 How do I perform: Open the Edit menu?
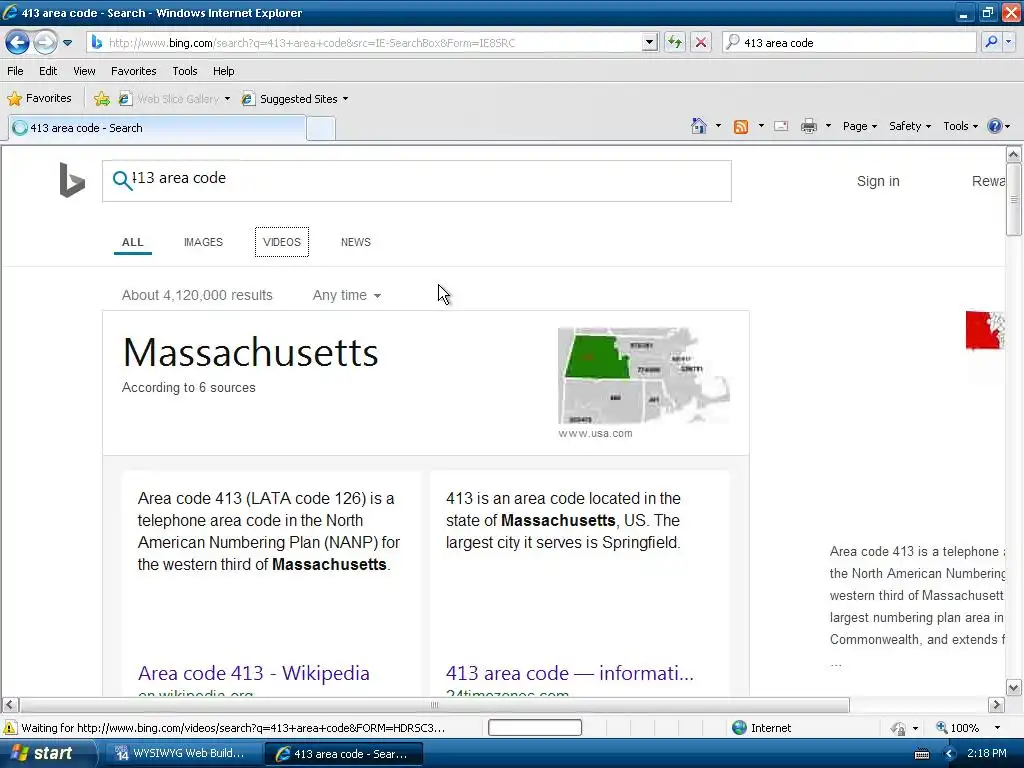click(48, 71)
